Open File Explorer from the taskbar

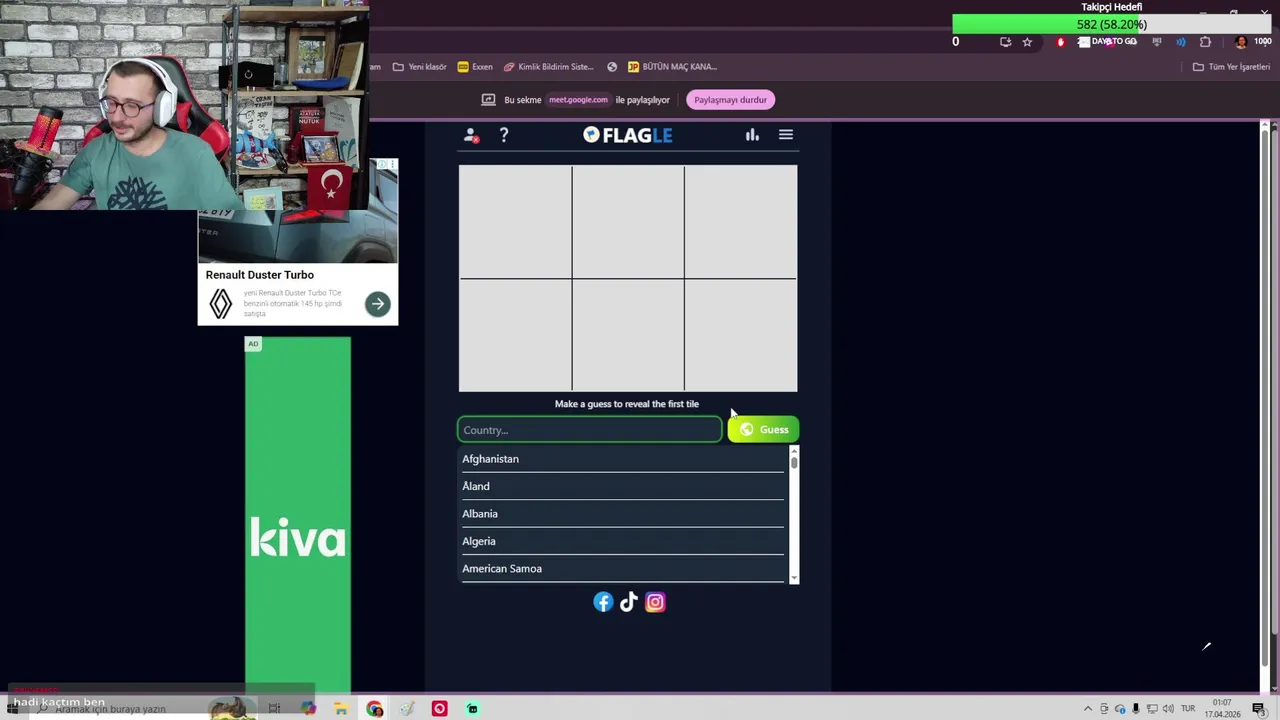(x=341, y=708)
